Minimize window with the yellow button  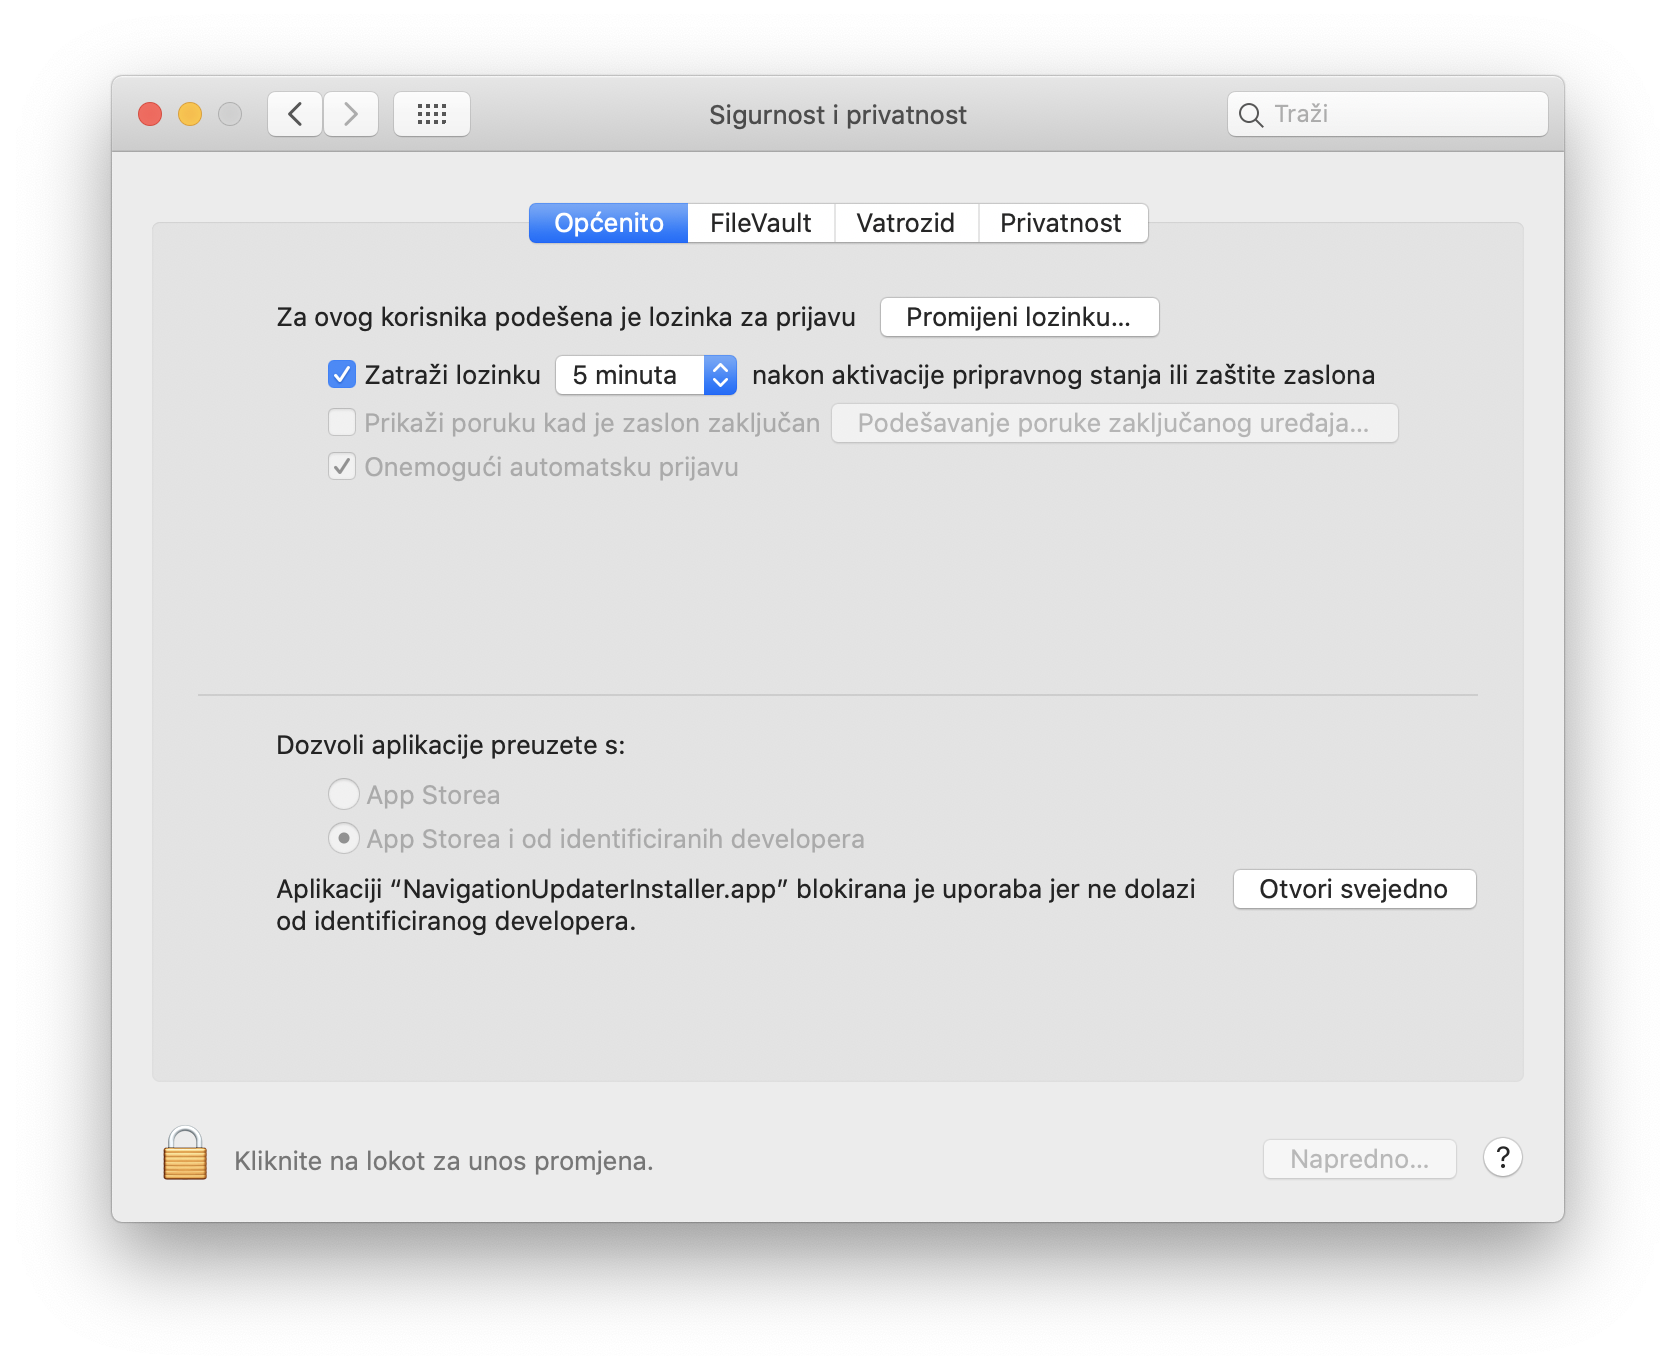(190, 114)
